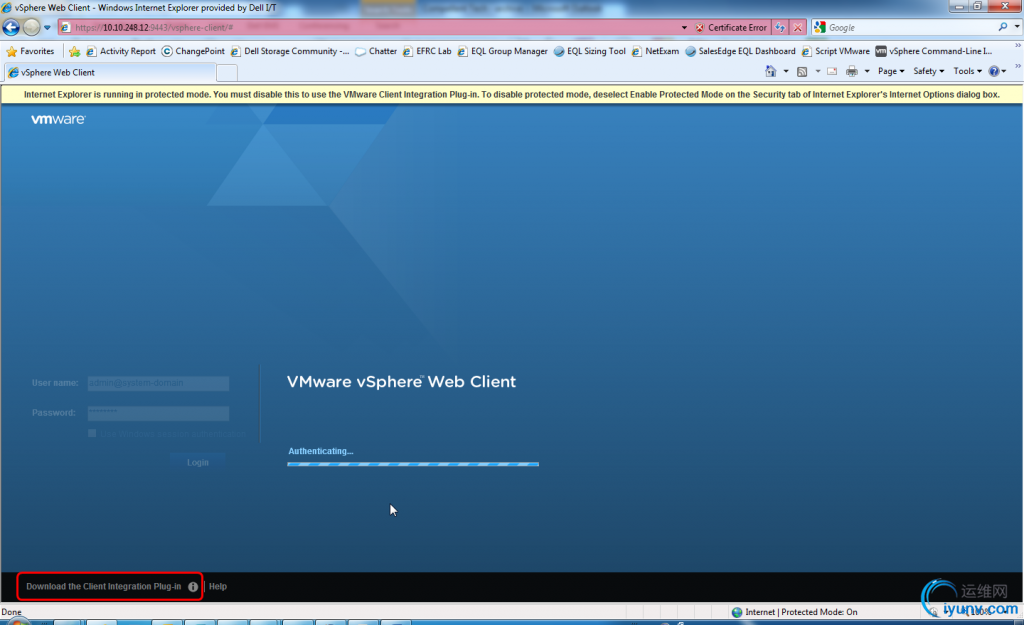This screenshot has width=1024, height=625.
Task: Open the Script VMware favorite
Action: coord(835,51)
